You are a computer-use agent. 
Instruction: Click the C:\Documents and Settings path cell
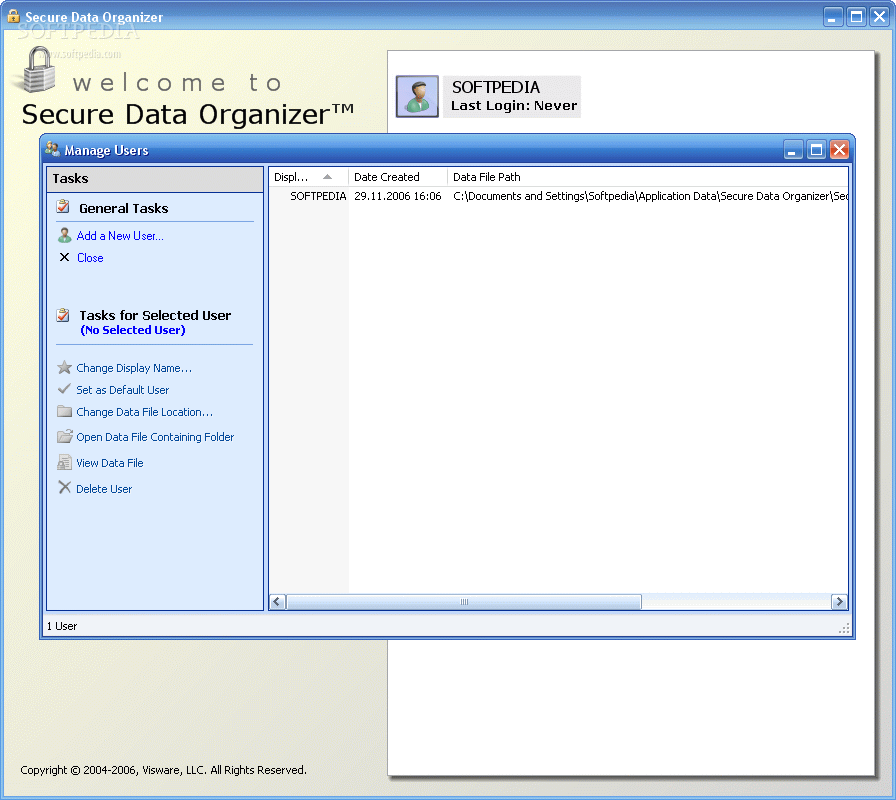tap(650, 196)
